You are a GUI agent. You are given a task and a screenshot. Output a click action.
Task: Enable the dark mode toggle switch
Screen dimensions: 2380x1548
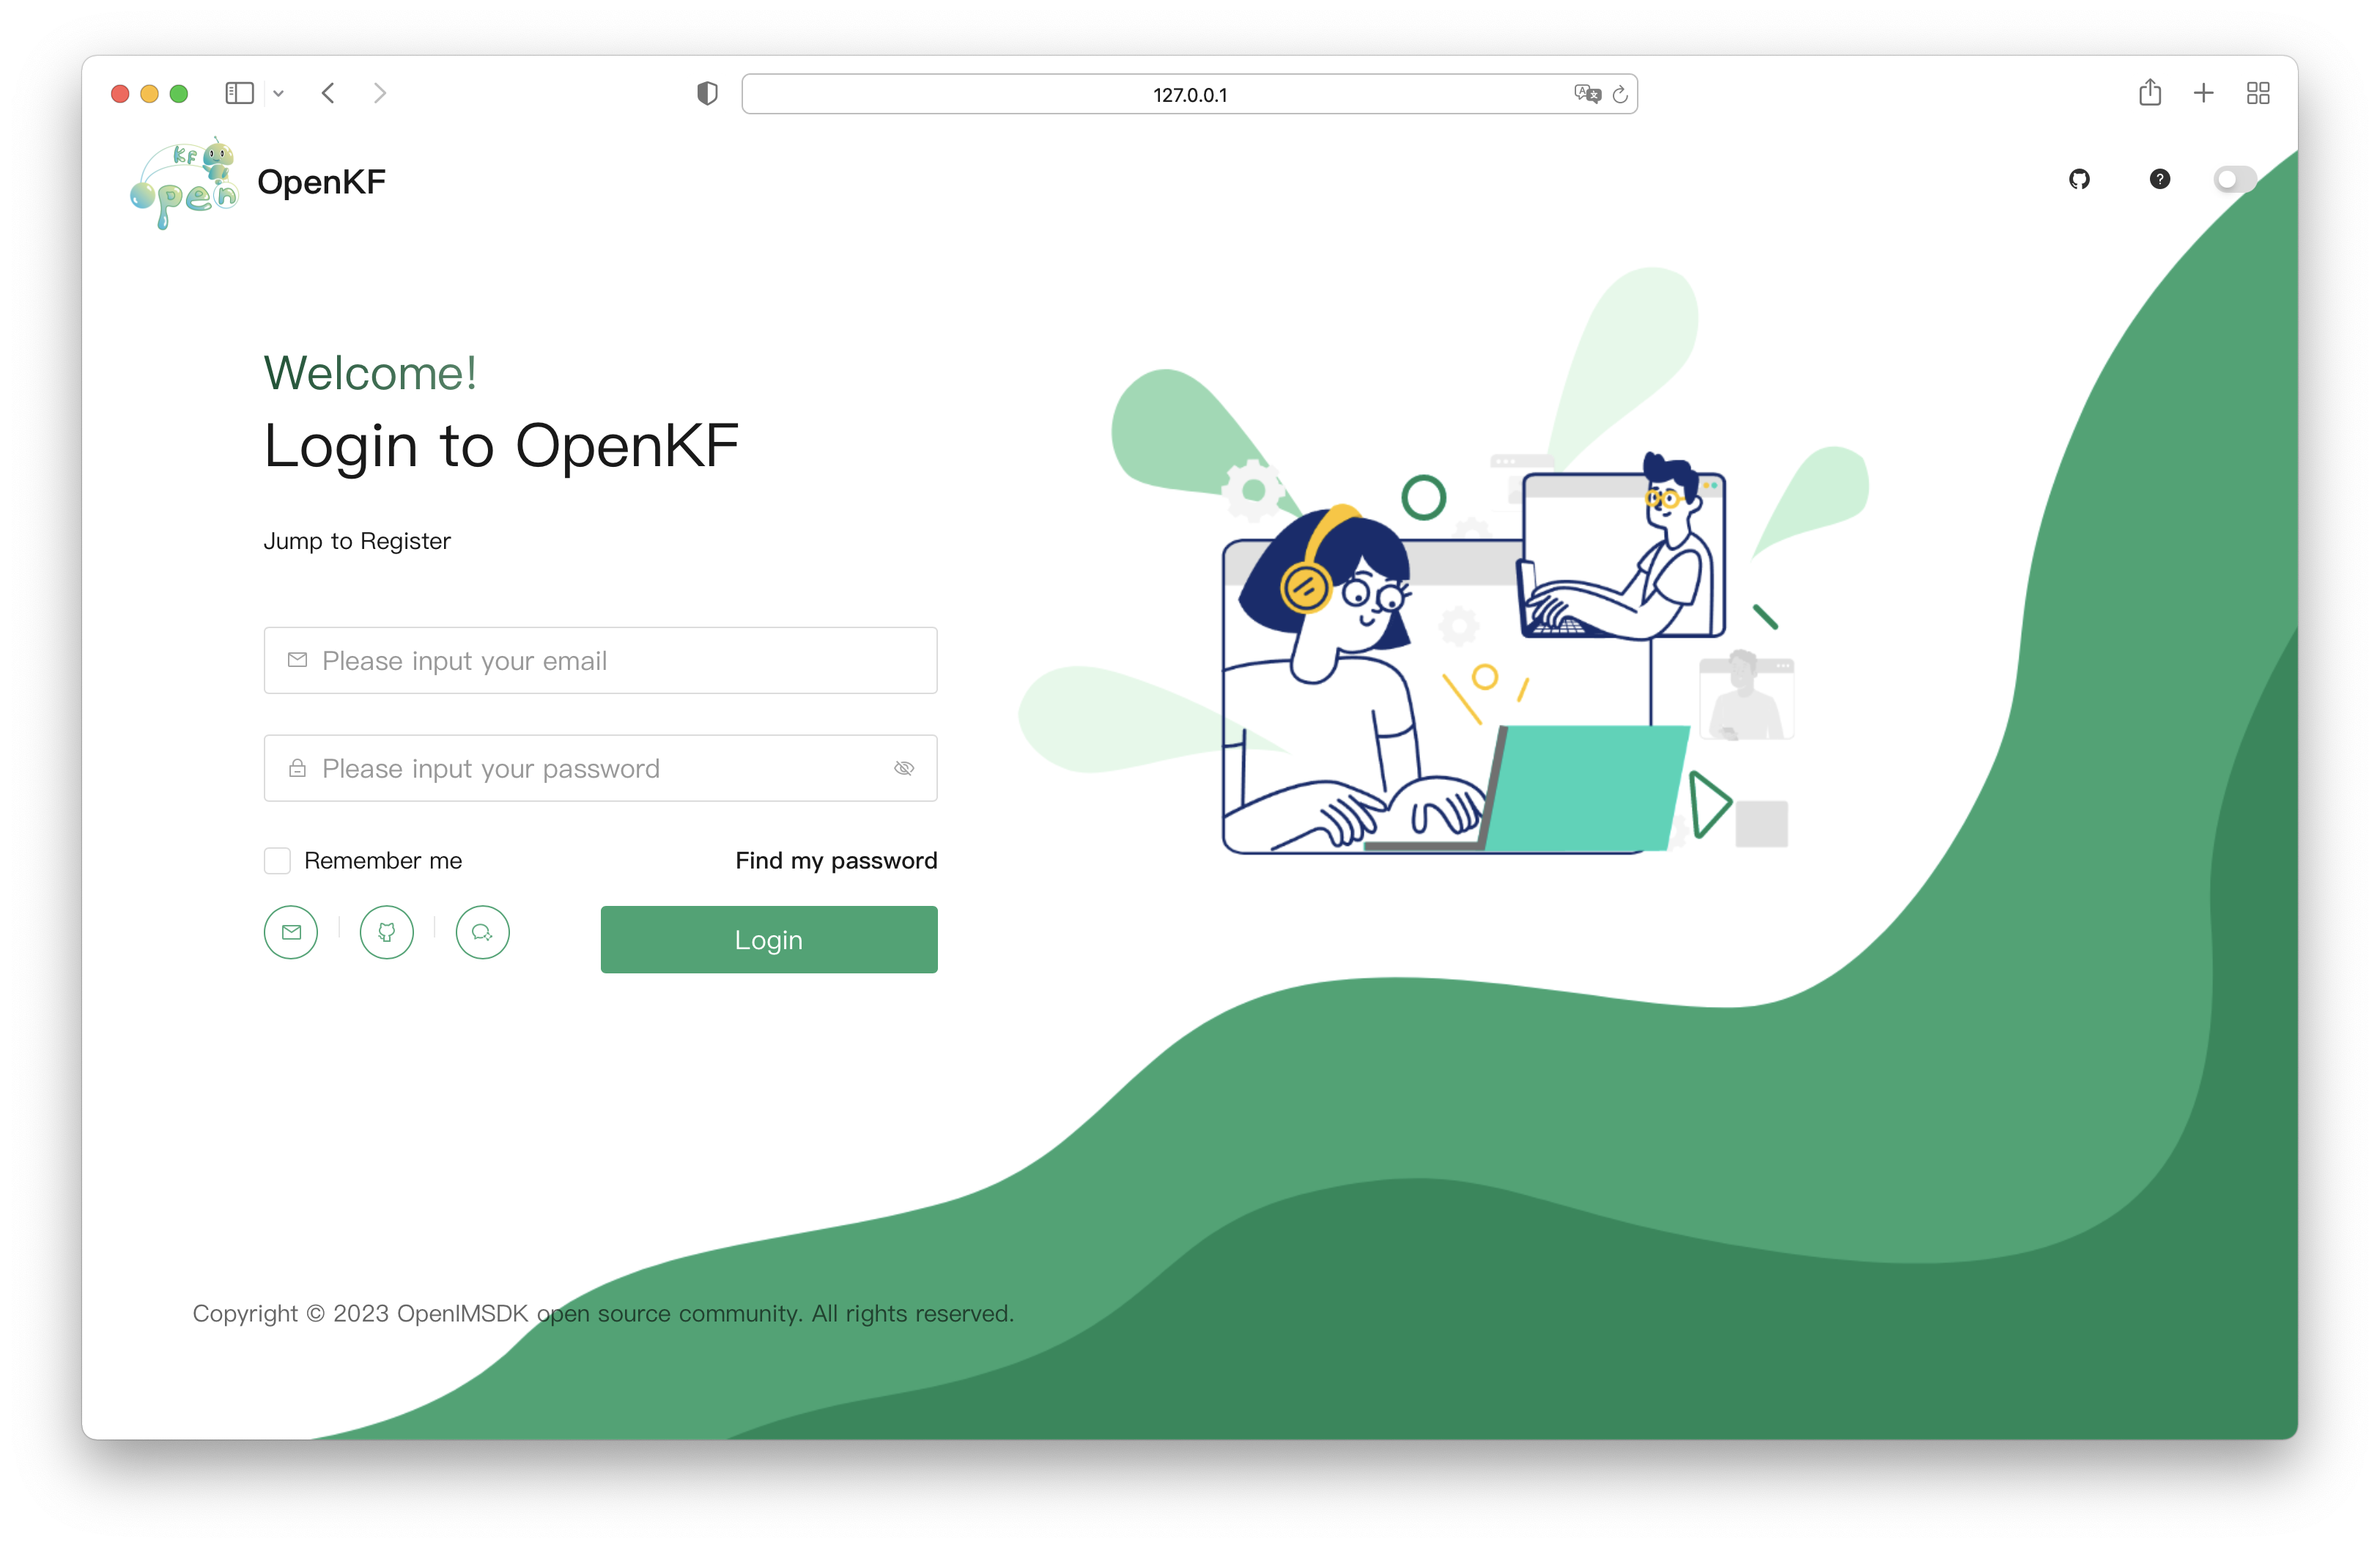pyautogui.click(x=2238, y=179)
